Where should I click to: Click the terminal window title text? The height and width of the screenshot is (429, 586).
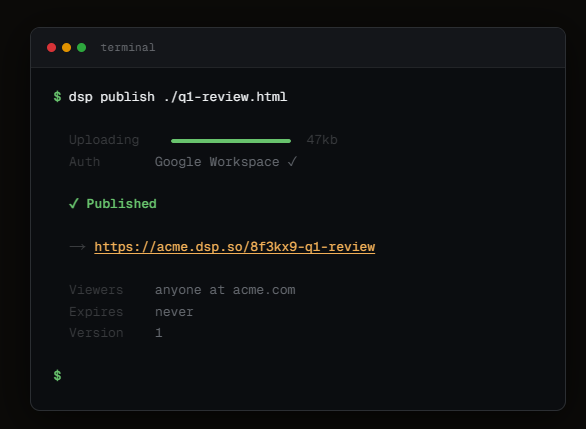[128, 47]
